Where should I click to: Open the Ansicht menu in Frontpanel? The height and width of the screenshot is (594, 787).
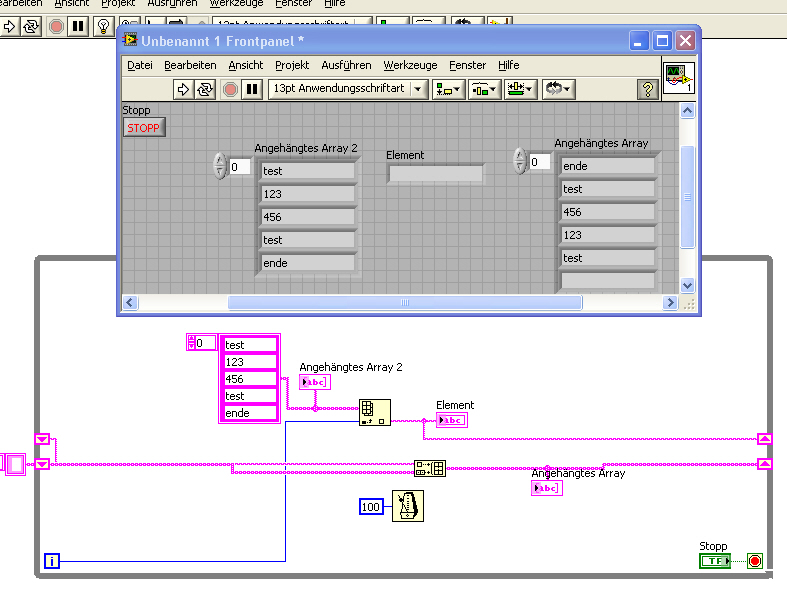(x=245, y=65)
